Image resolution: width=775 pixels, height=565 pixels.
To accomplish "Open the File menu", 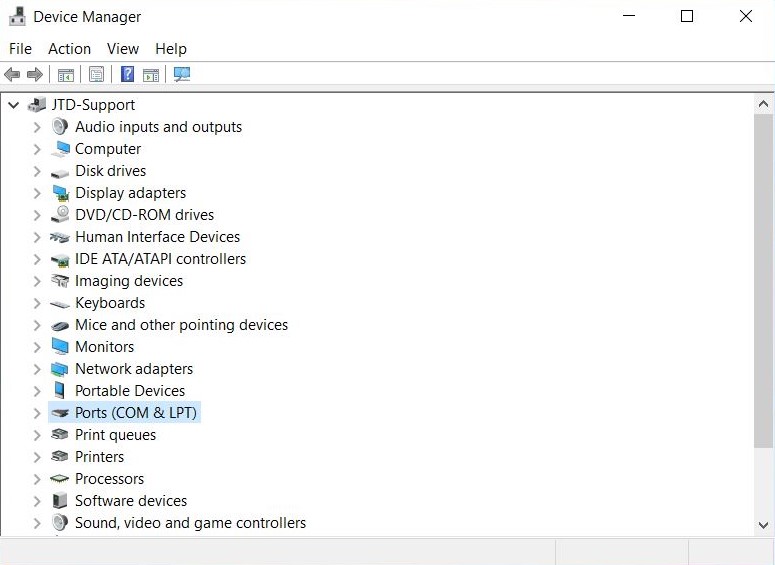I will pos(20,48).
